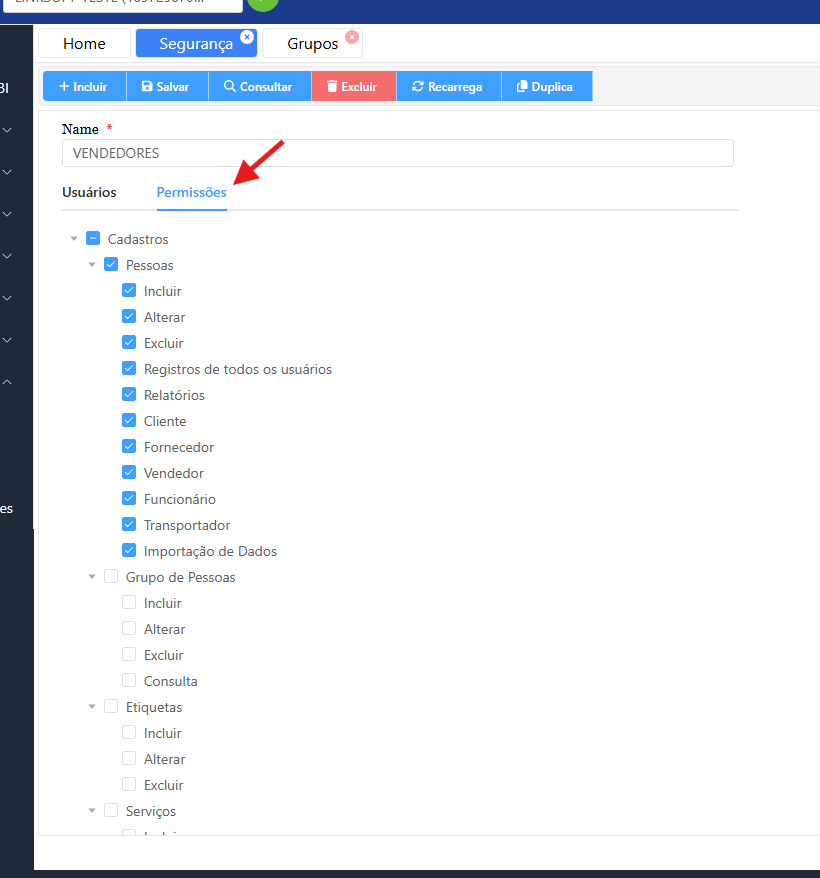The width and height of the screenshot is (820, 878).
Task: Uncheck Registros de todos os usuários
Action: (x=129, y=369)
